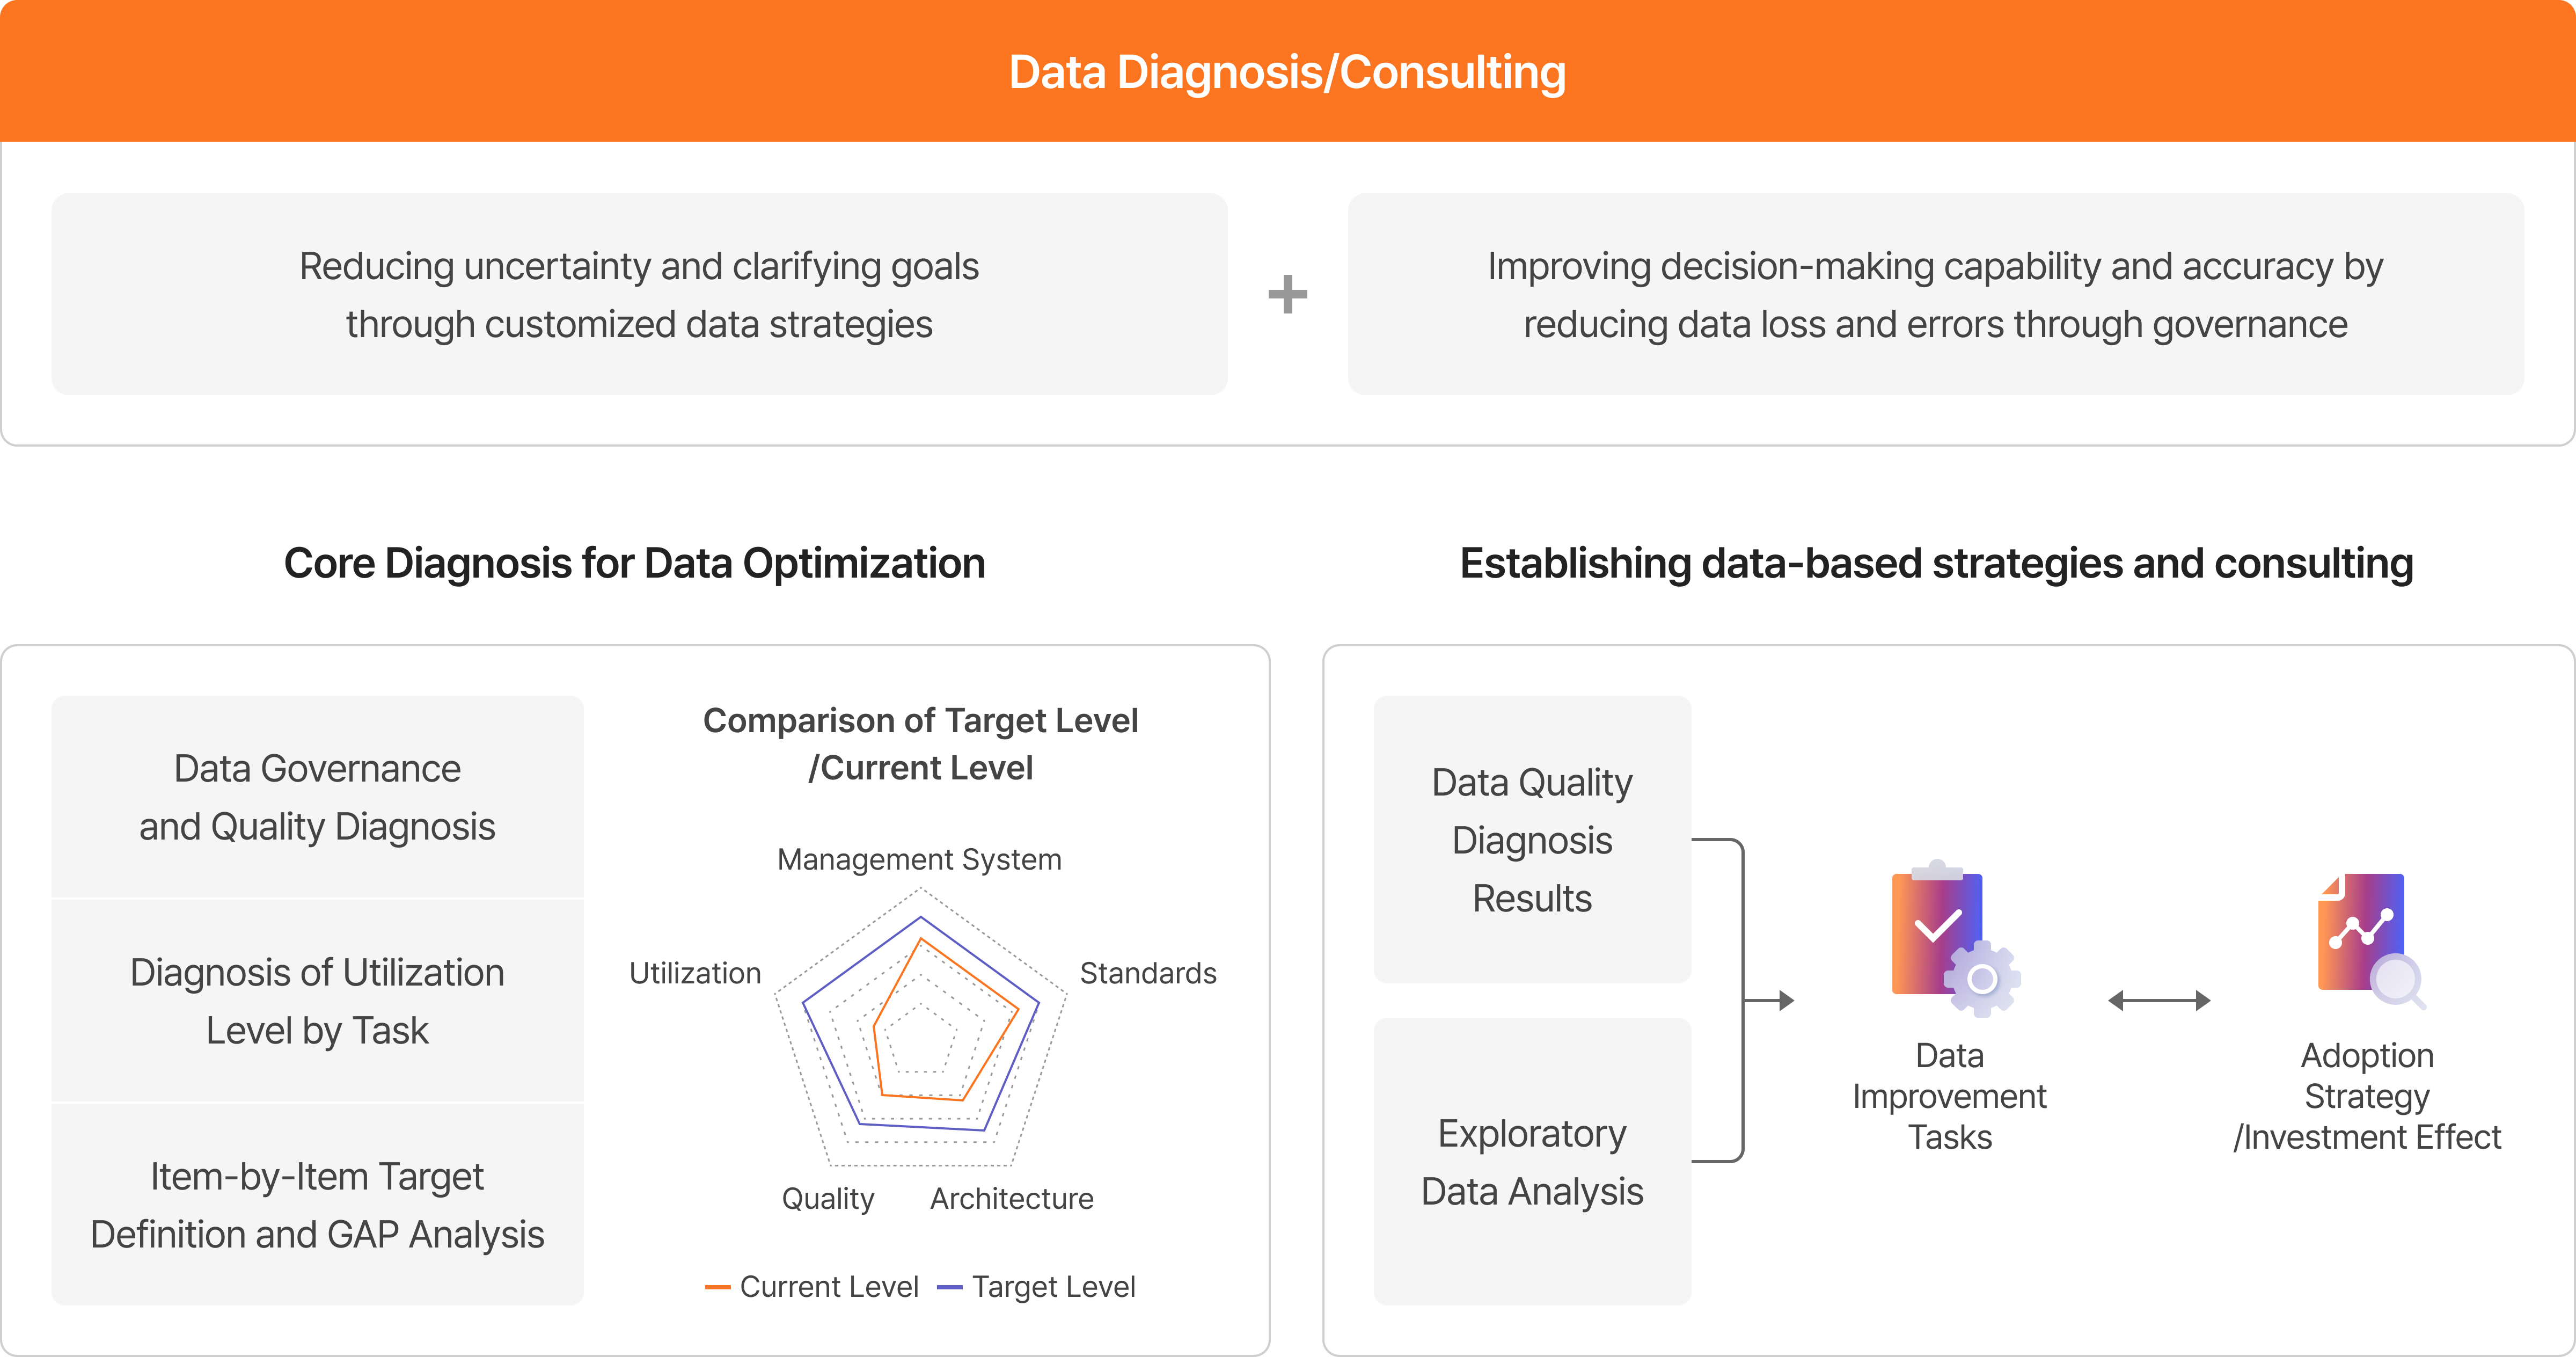This screenshot has height=1357, width=2576.
Task: Open the Exploratory Data Analysis box
Action: 1532,1162
